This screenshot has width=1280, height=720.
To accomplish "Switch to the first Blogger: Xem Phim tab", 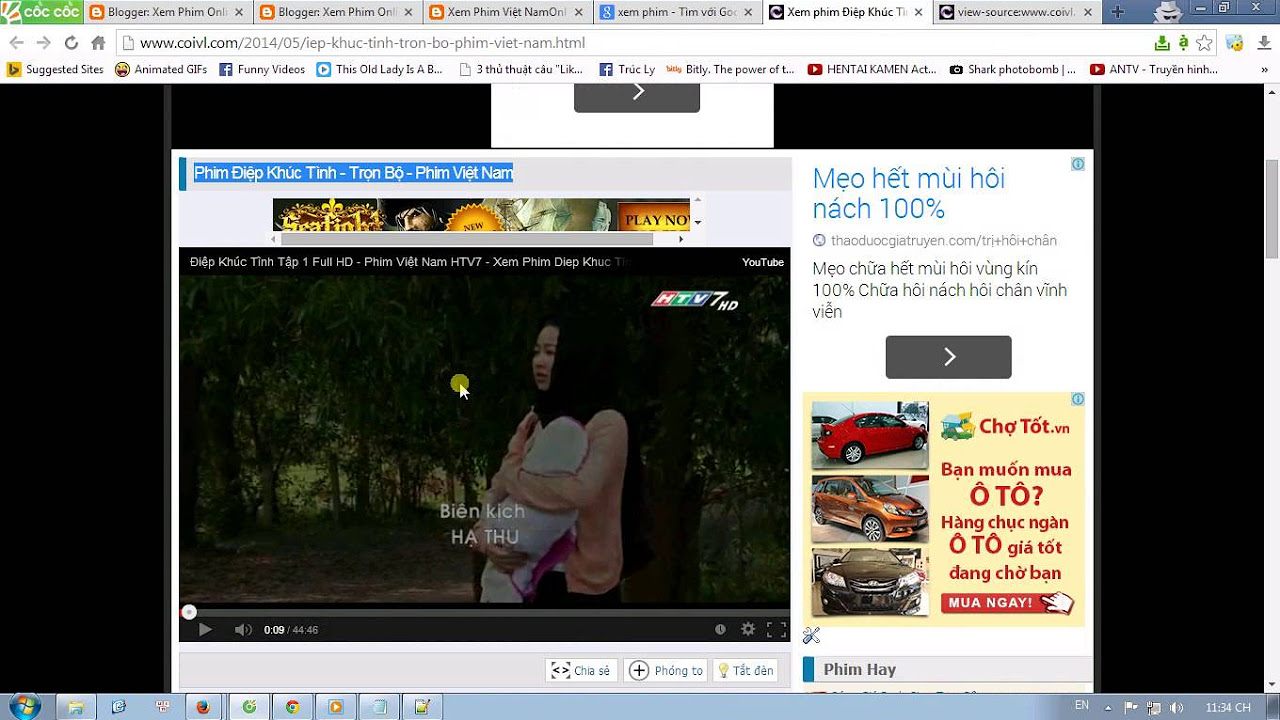I will (x=167, y=12).
